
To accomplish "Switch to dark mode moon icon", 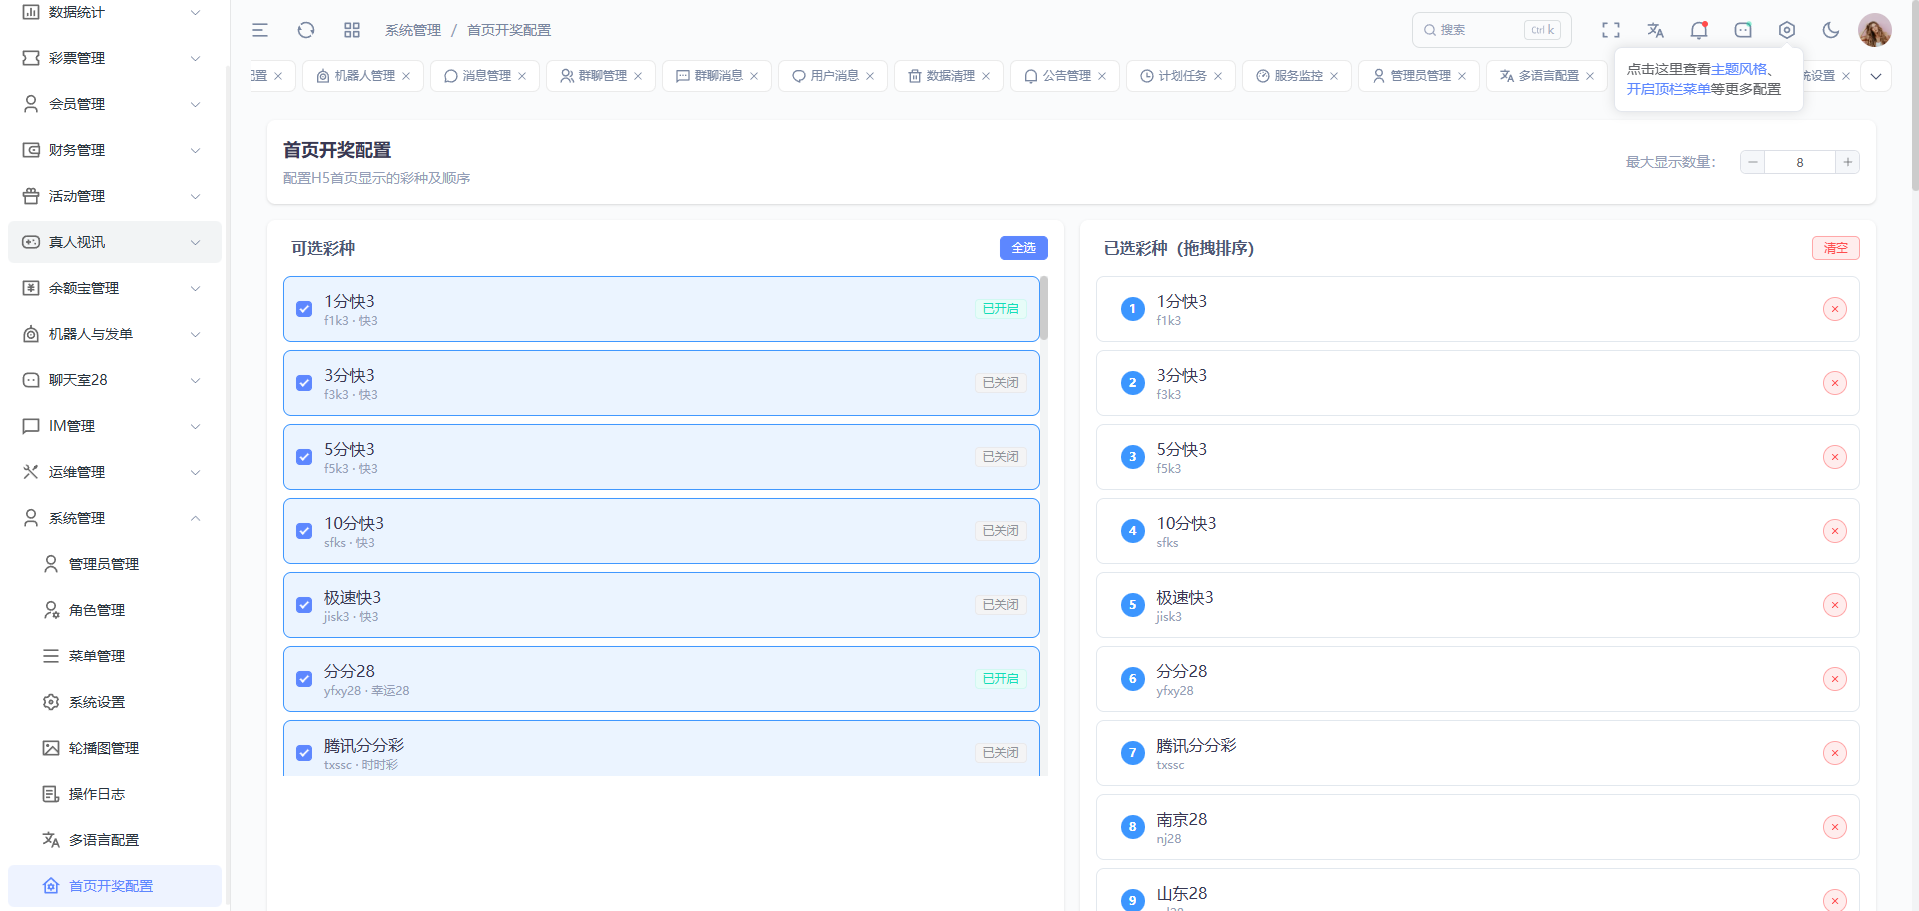I will pos(1831,30).
